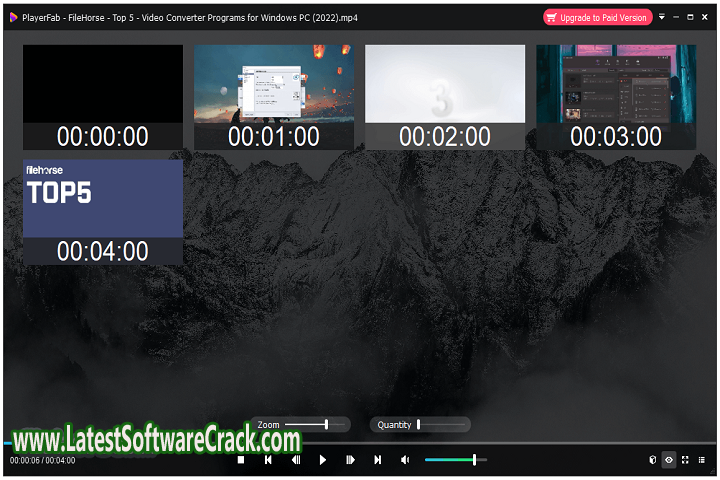Click the Quantity slider track

(x=440, y=424)
